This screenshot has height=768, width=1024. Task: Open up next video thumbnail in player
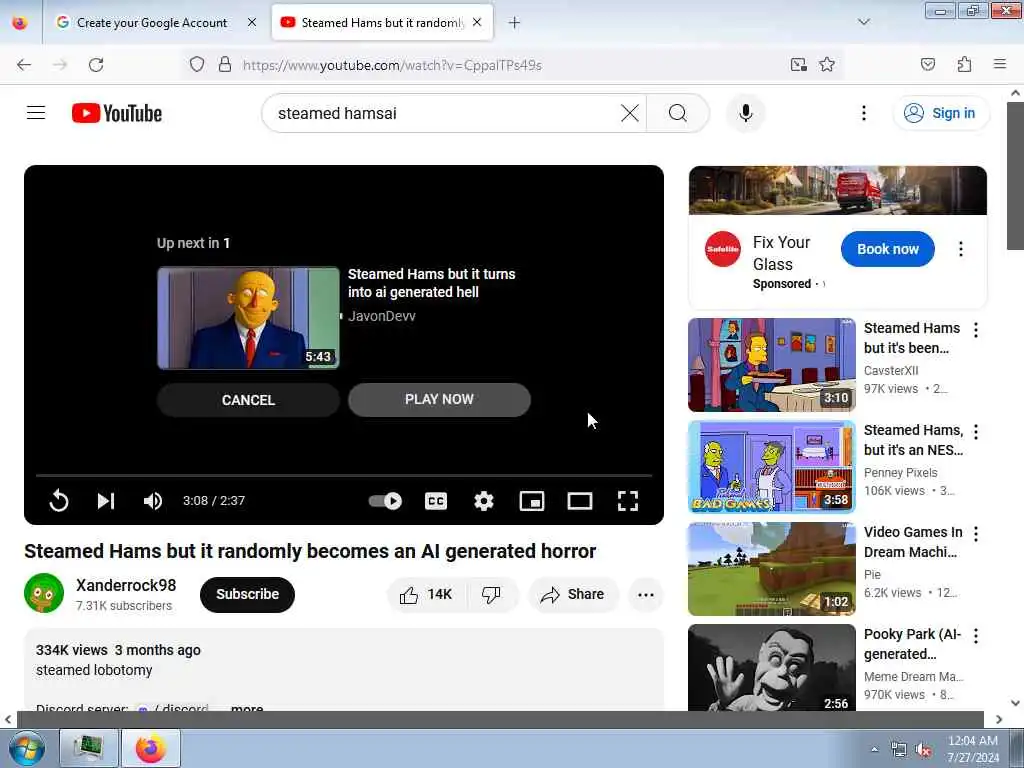click(248, 318)
